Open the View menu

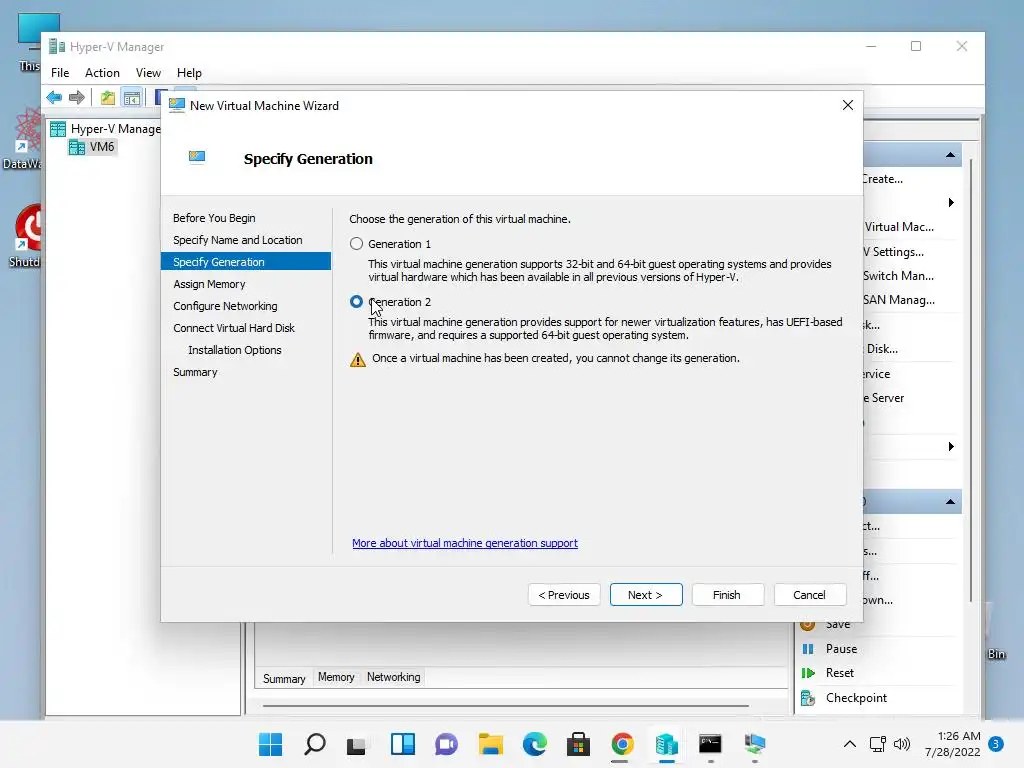click(x=148, y=72)
